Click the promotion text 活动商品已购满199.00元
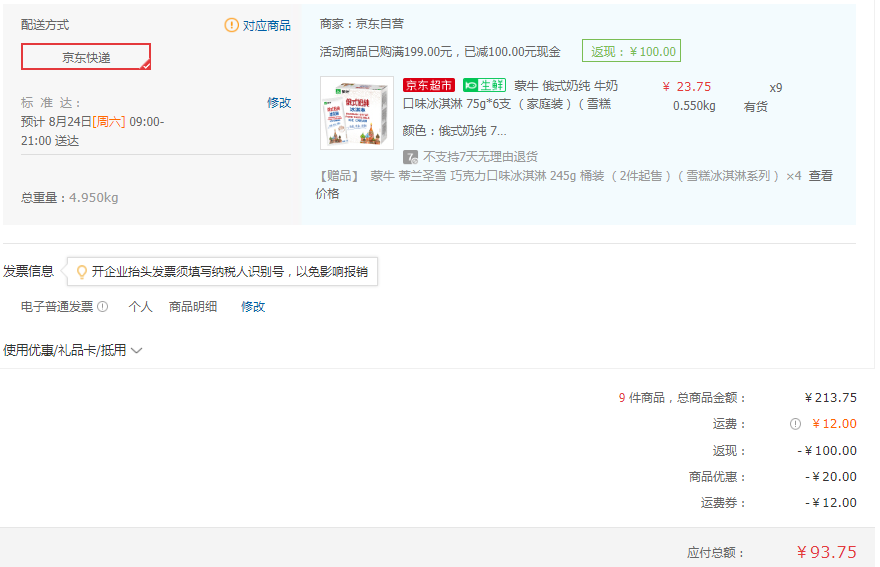 pyautogui.click(x=440, y=52)
